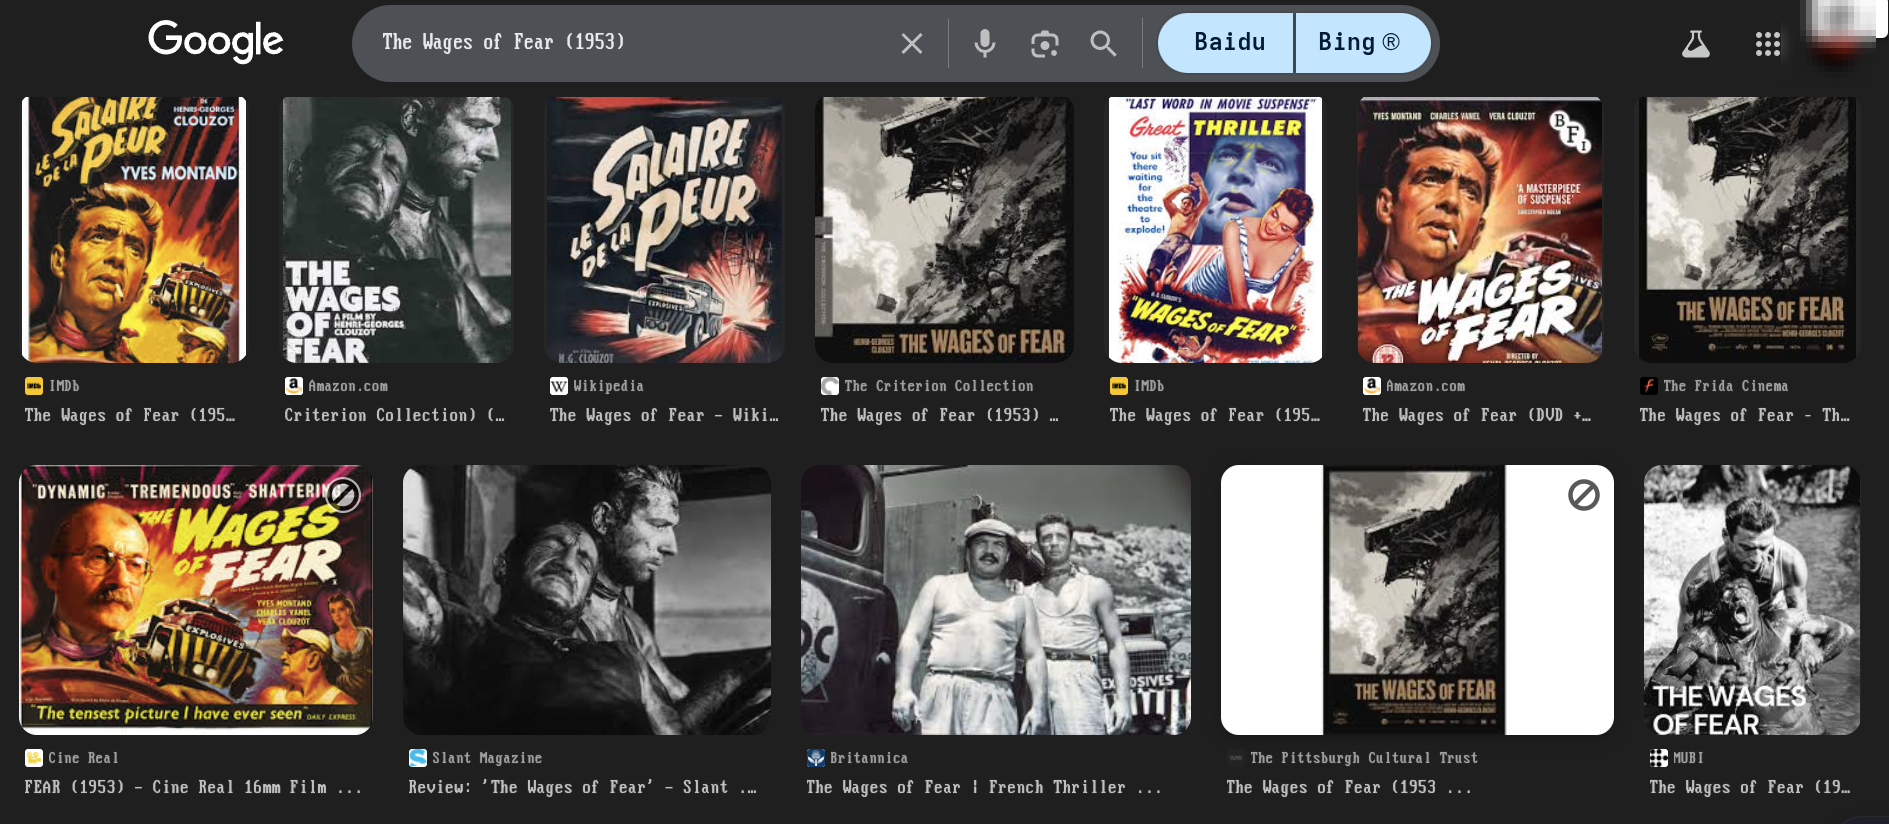Click the Amazon favicon beside 'Criterion Collection) (…'
The image size is (1889, 824).
294,386
